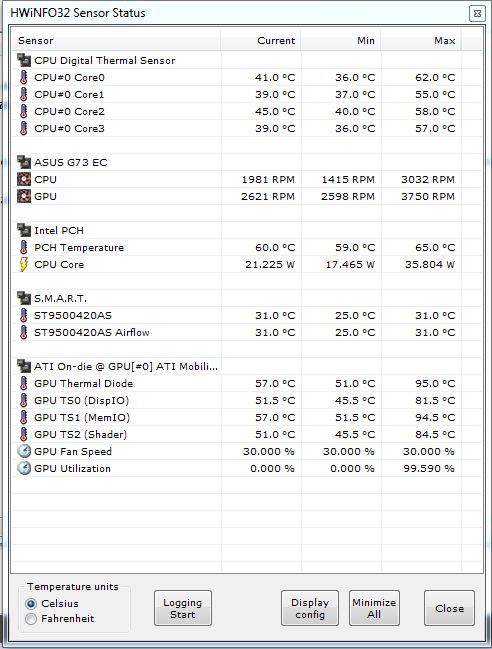Click the S.M.A.R.T. group chip icon

tap(24, 298)
